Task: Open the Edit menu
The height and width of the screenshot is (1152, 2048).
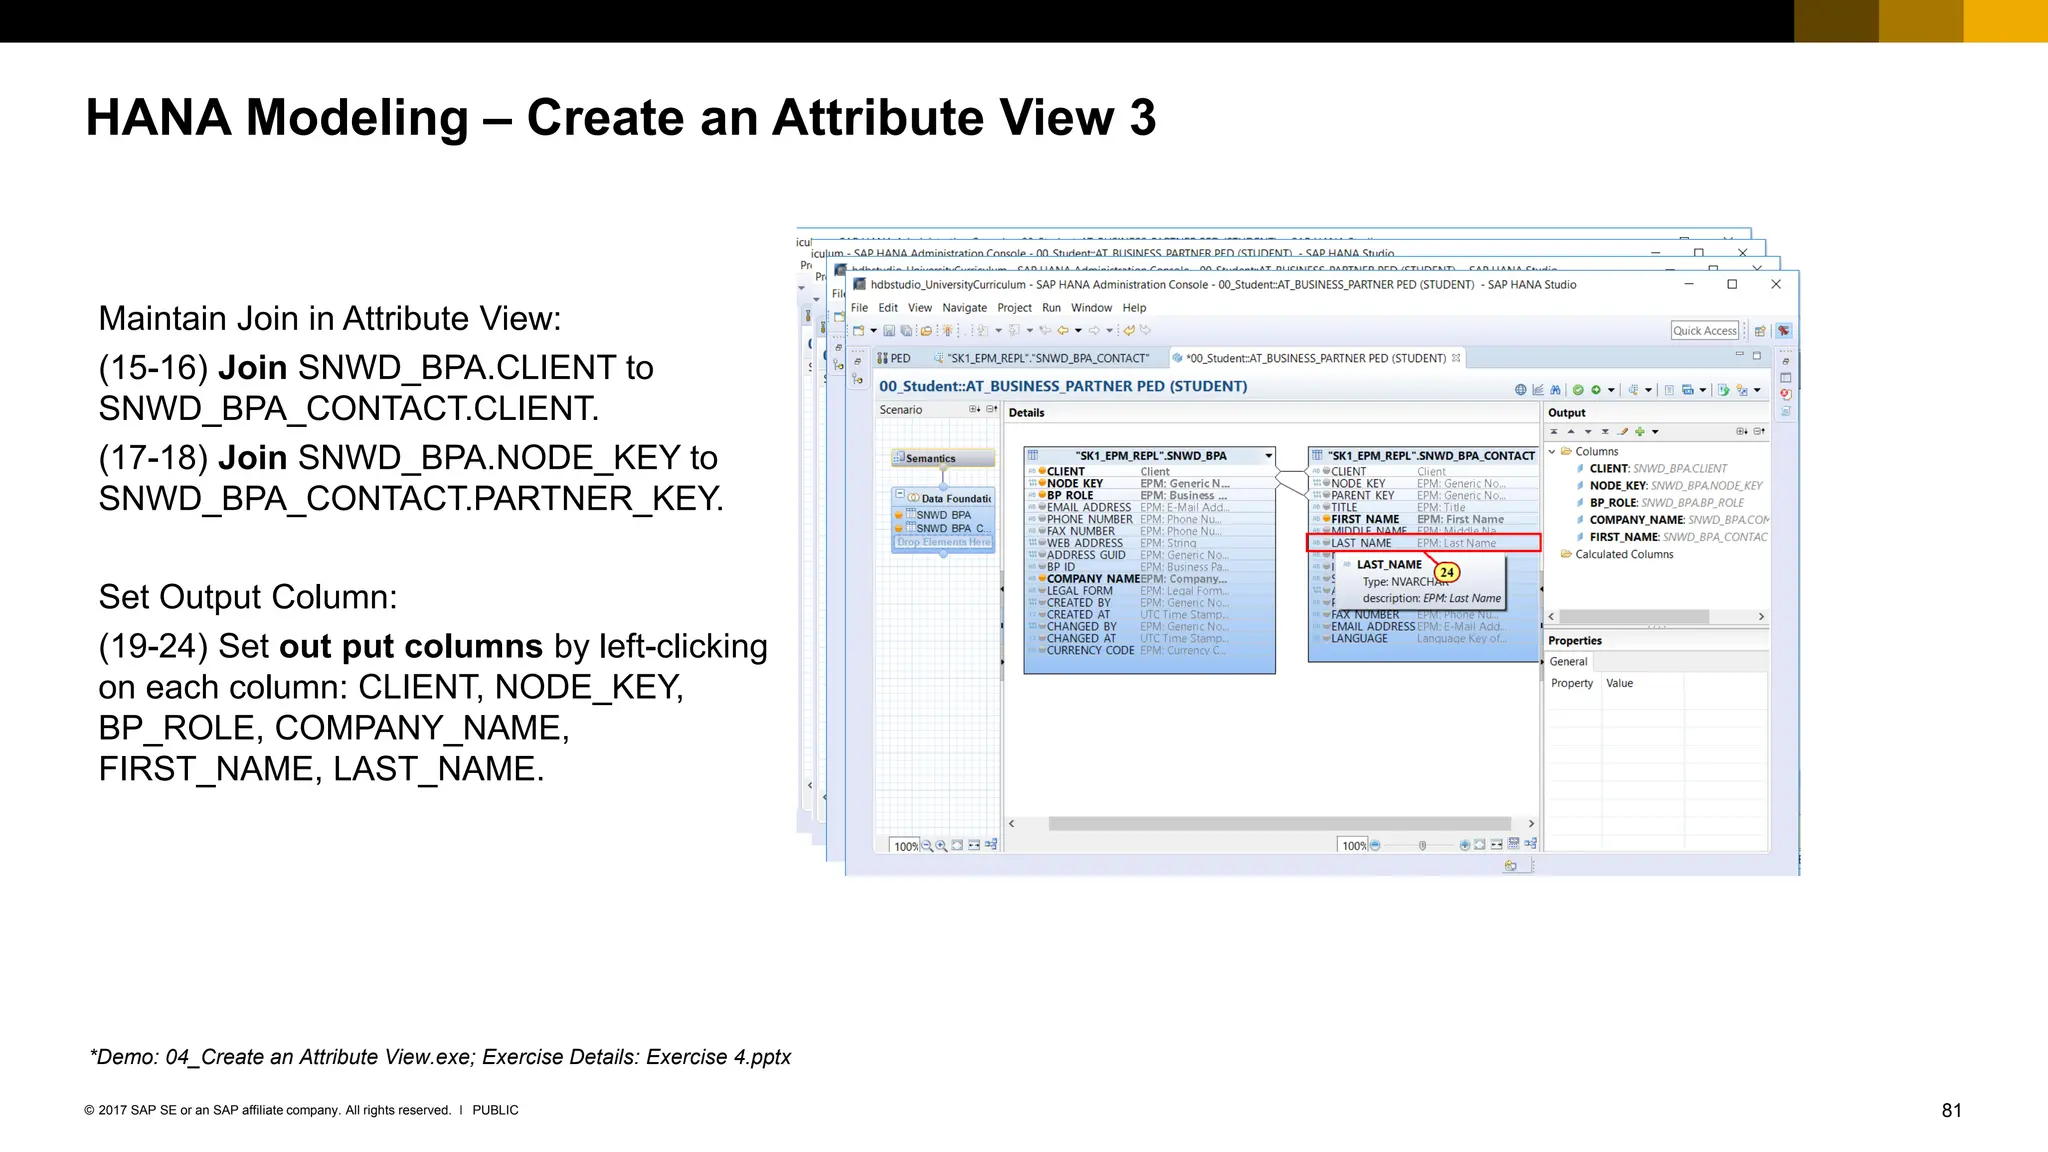Action: tap(888, 308)
